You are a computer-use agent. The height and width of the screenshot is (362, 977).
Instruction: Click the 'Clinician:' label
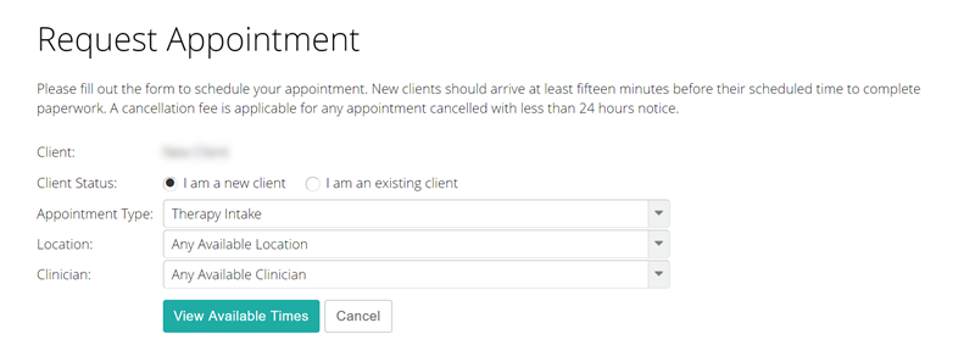64,274
